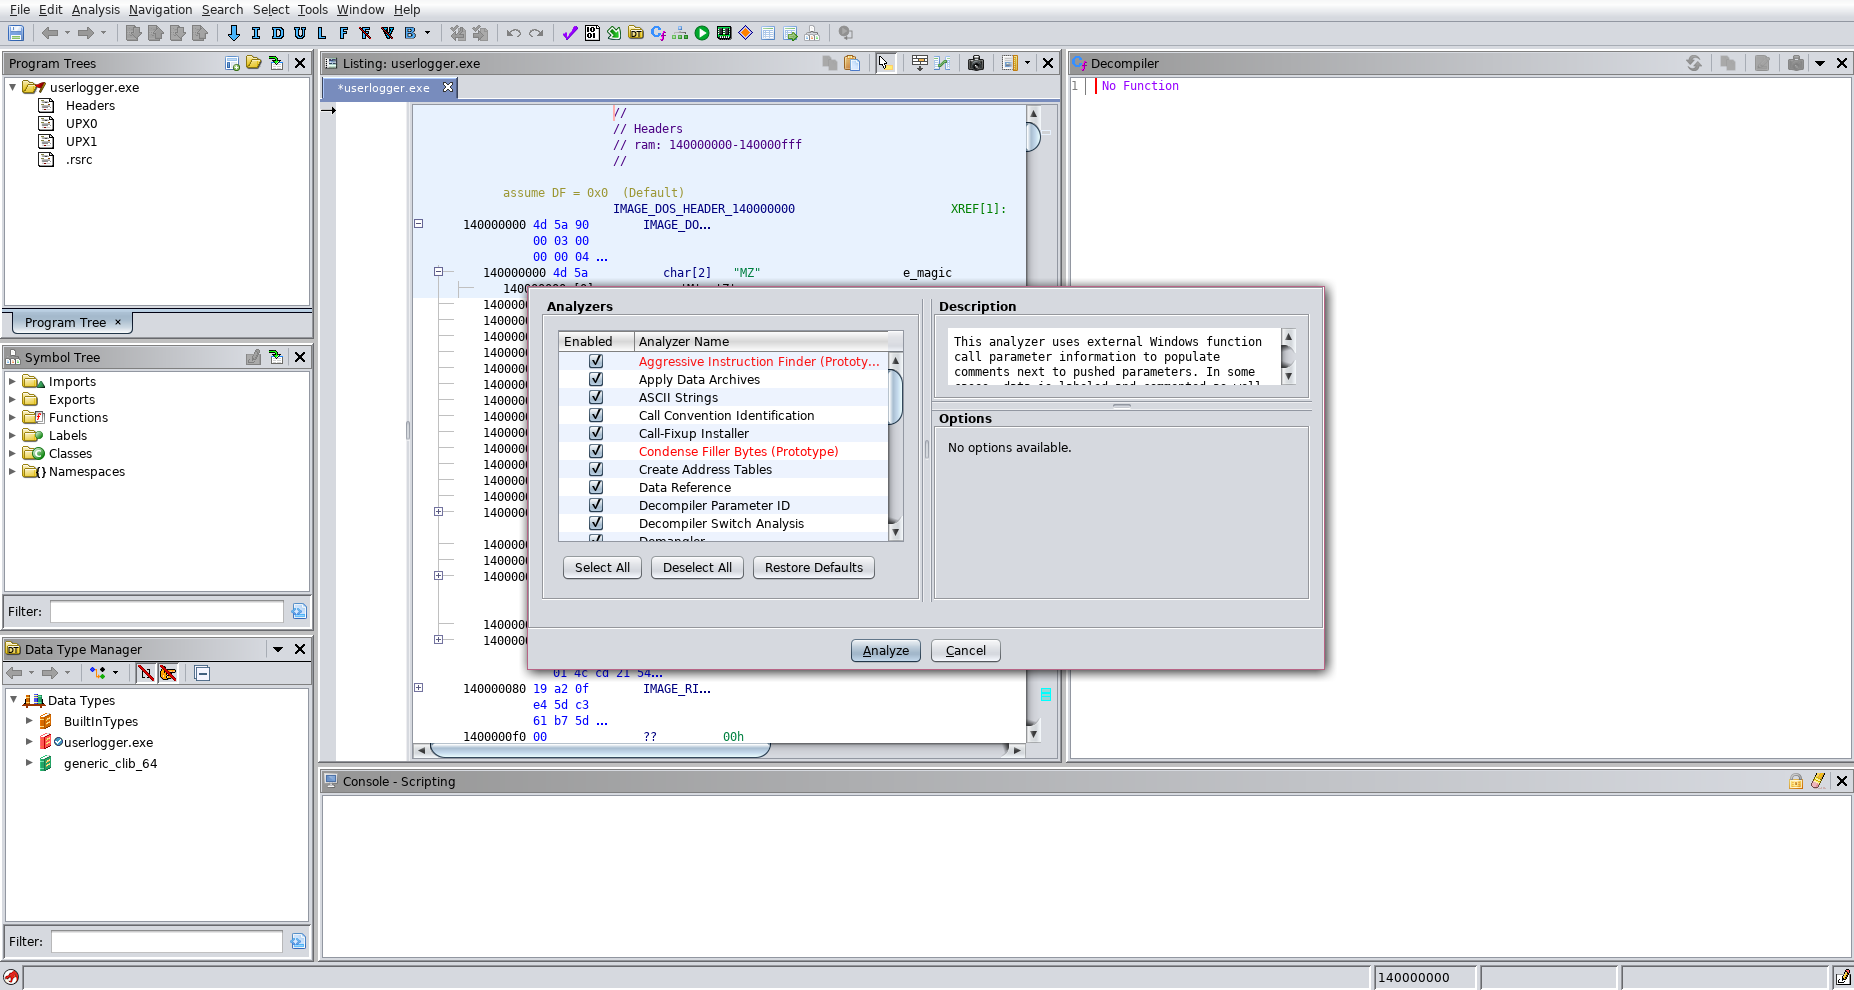Jump to next Function using F icon

(344, 33)
